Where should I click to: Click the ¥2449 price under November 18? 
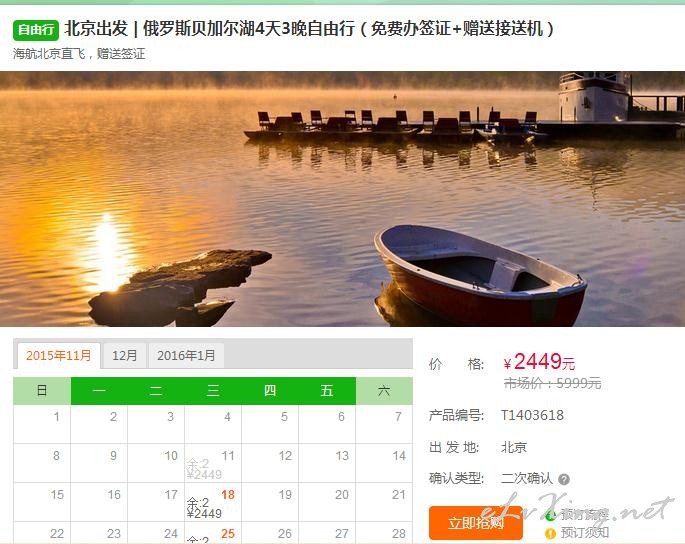tap(204, 513)
